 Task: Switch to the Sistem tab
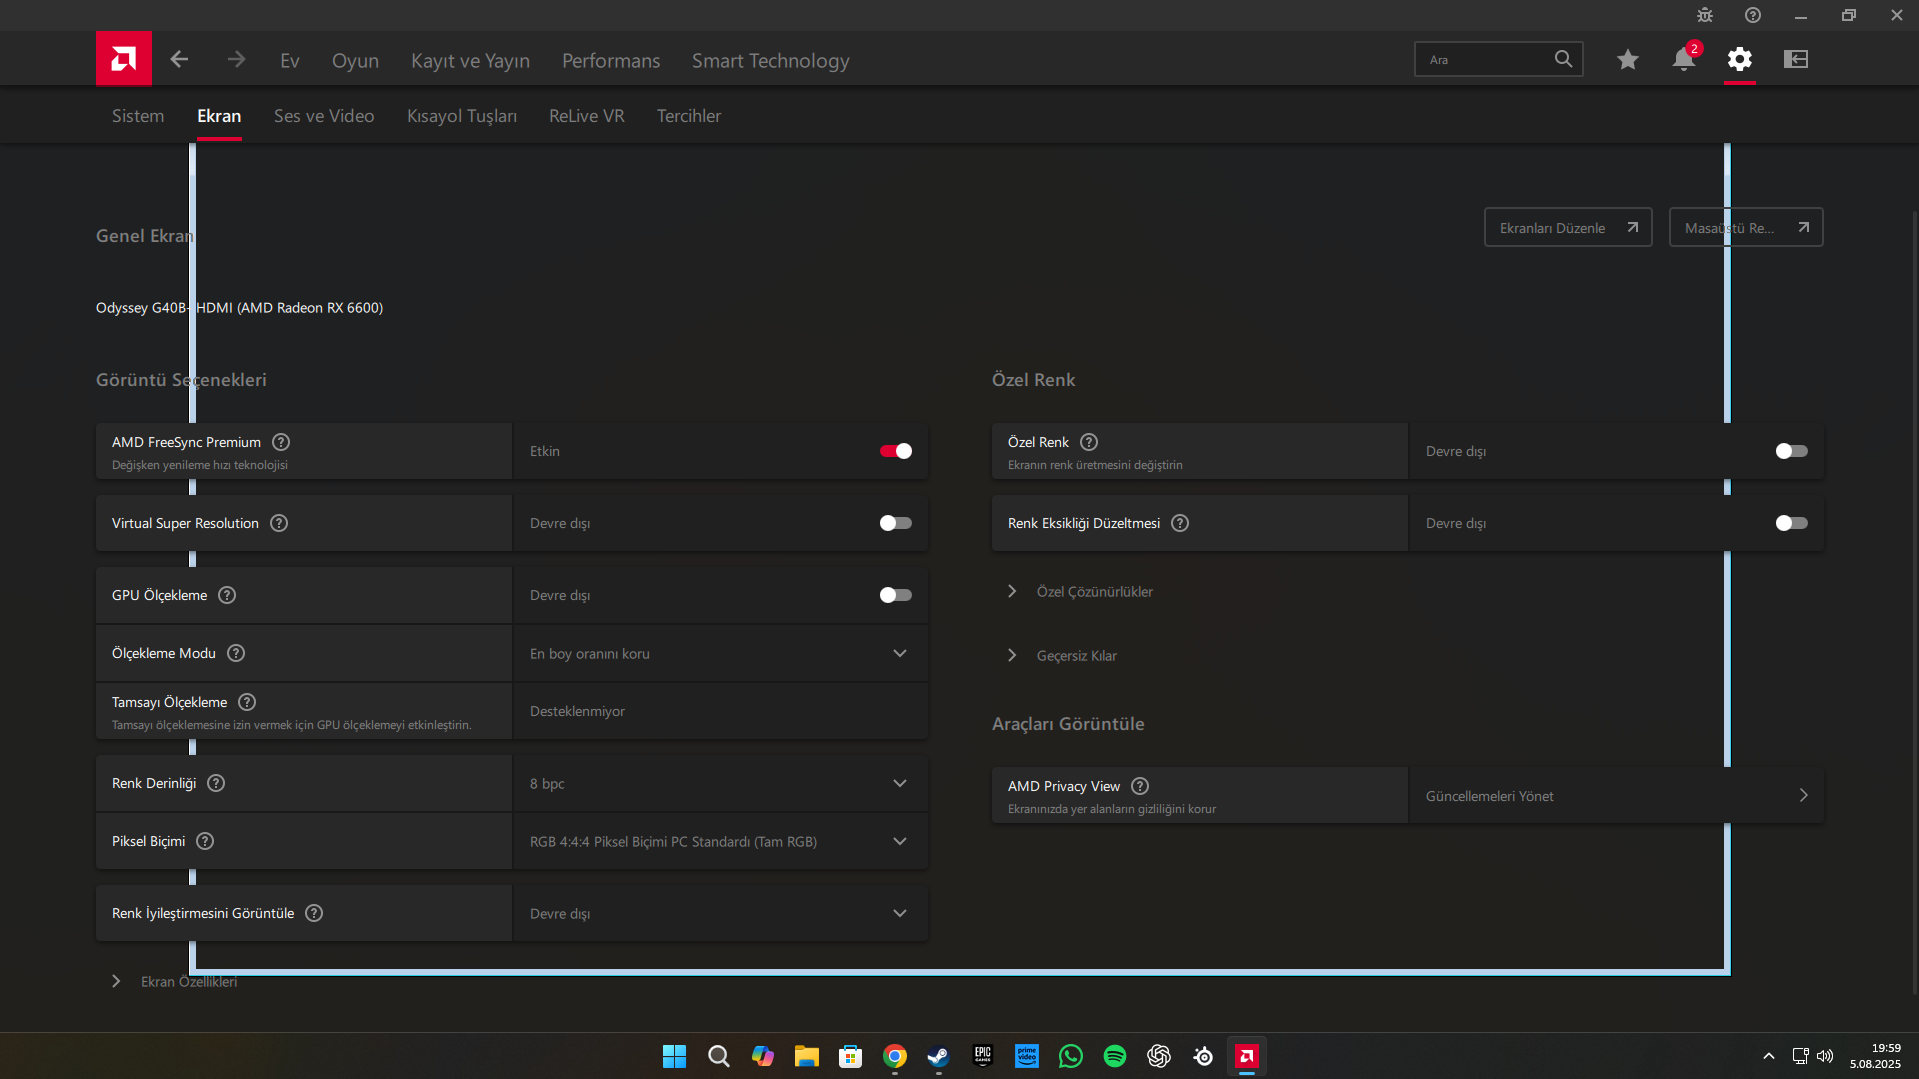click(x=138, y=116)
